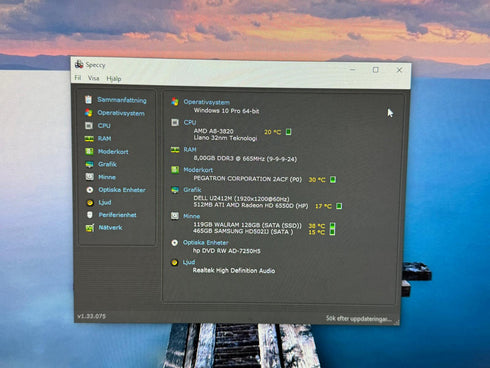490x368 pixels.
Task: Click the CPU chip icon in sidebar
Action: click(89, 125)
